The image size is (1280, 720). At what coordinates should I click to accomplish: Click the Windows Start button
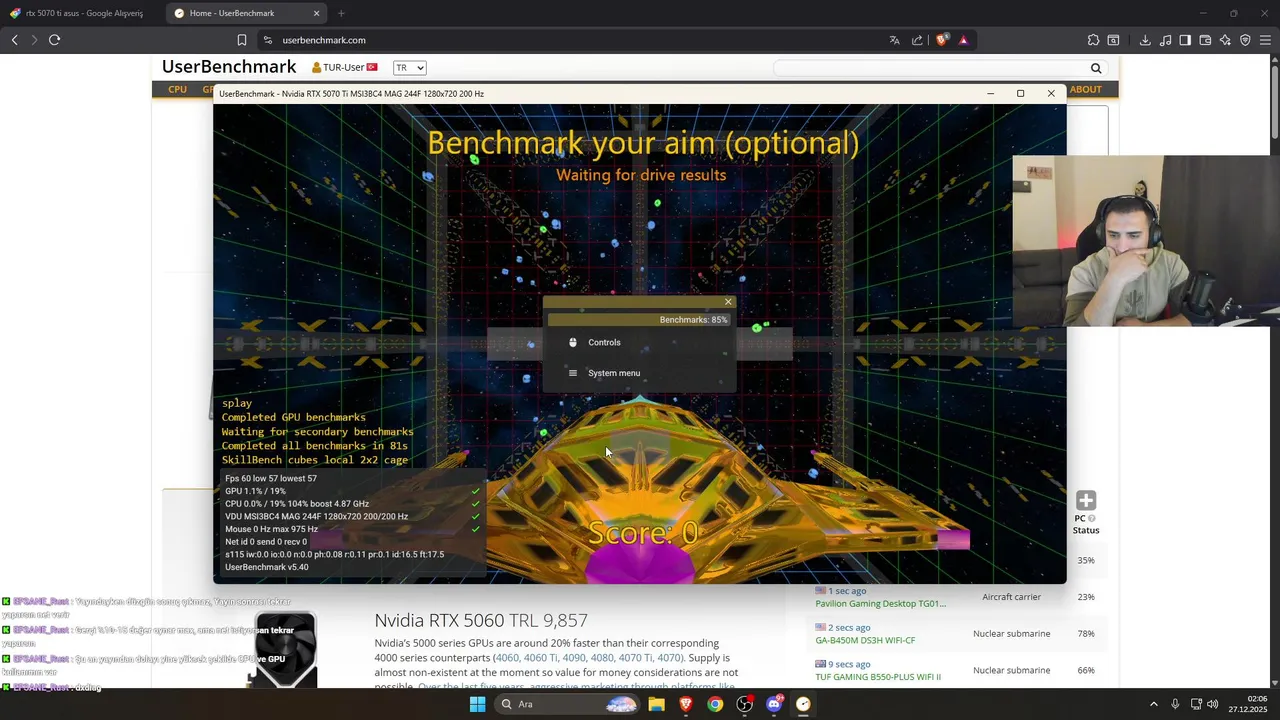click(477, 704)
